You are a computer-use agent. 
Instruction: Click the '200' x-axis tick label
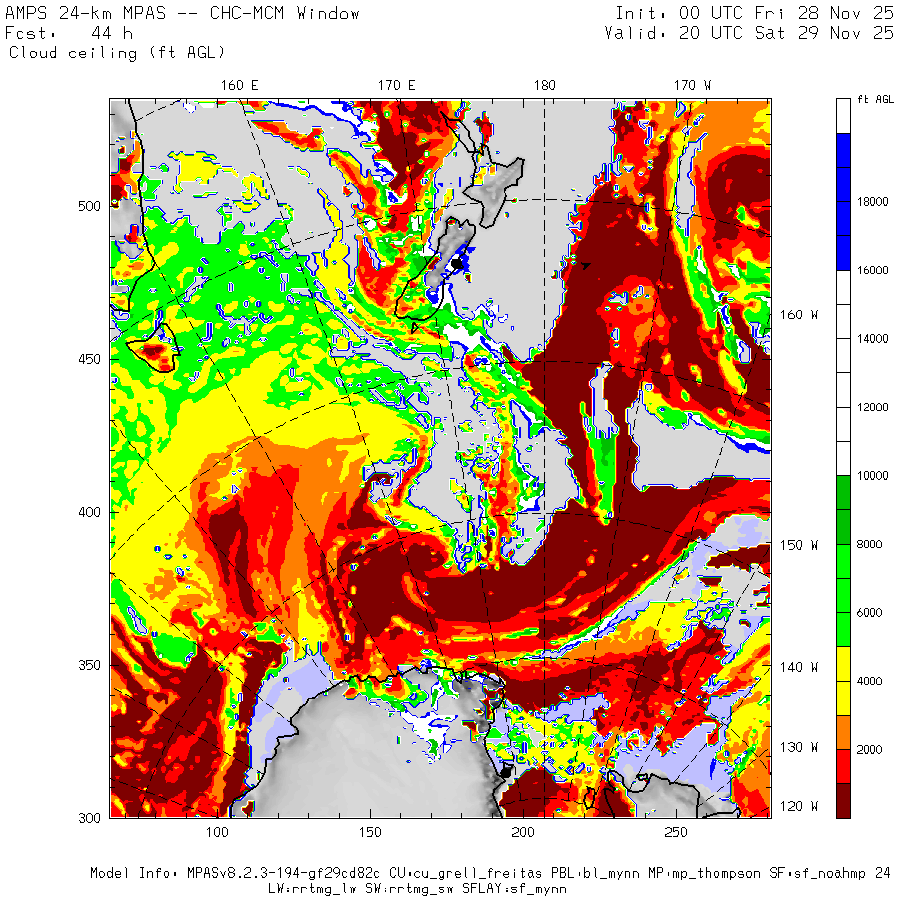pyautogui.click(x=523, y=832)
